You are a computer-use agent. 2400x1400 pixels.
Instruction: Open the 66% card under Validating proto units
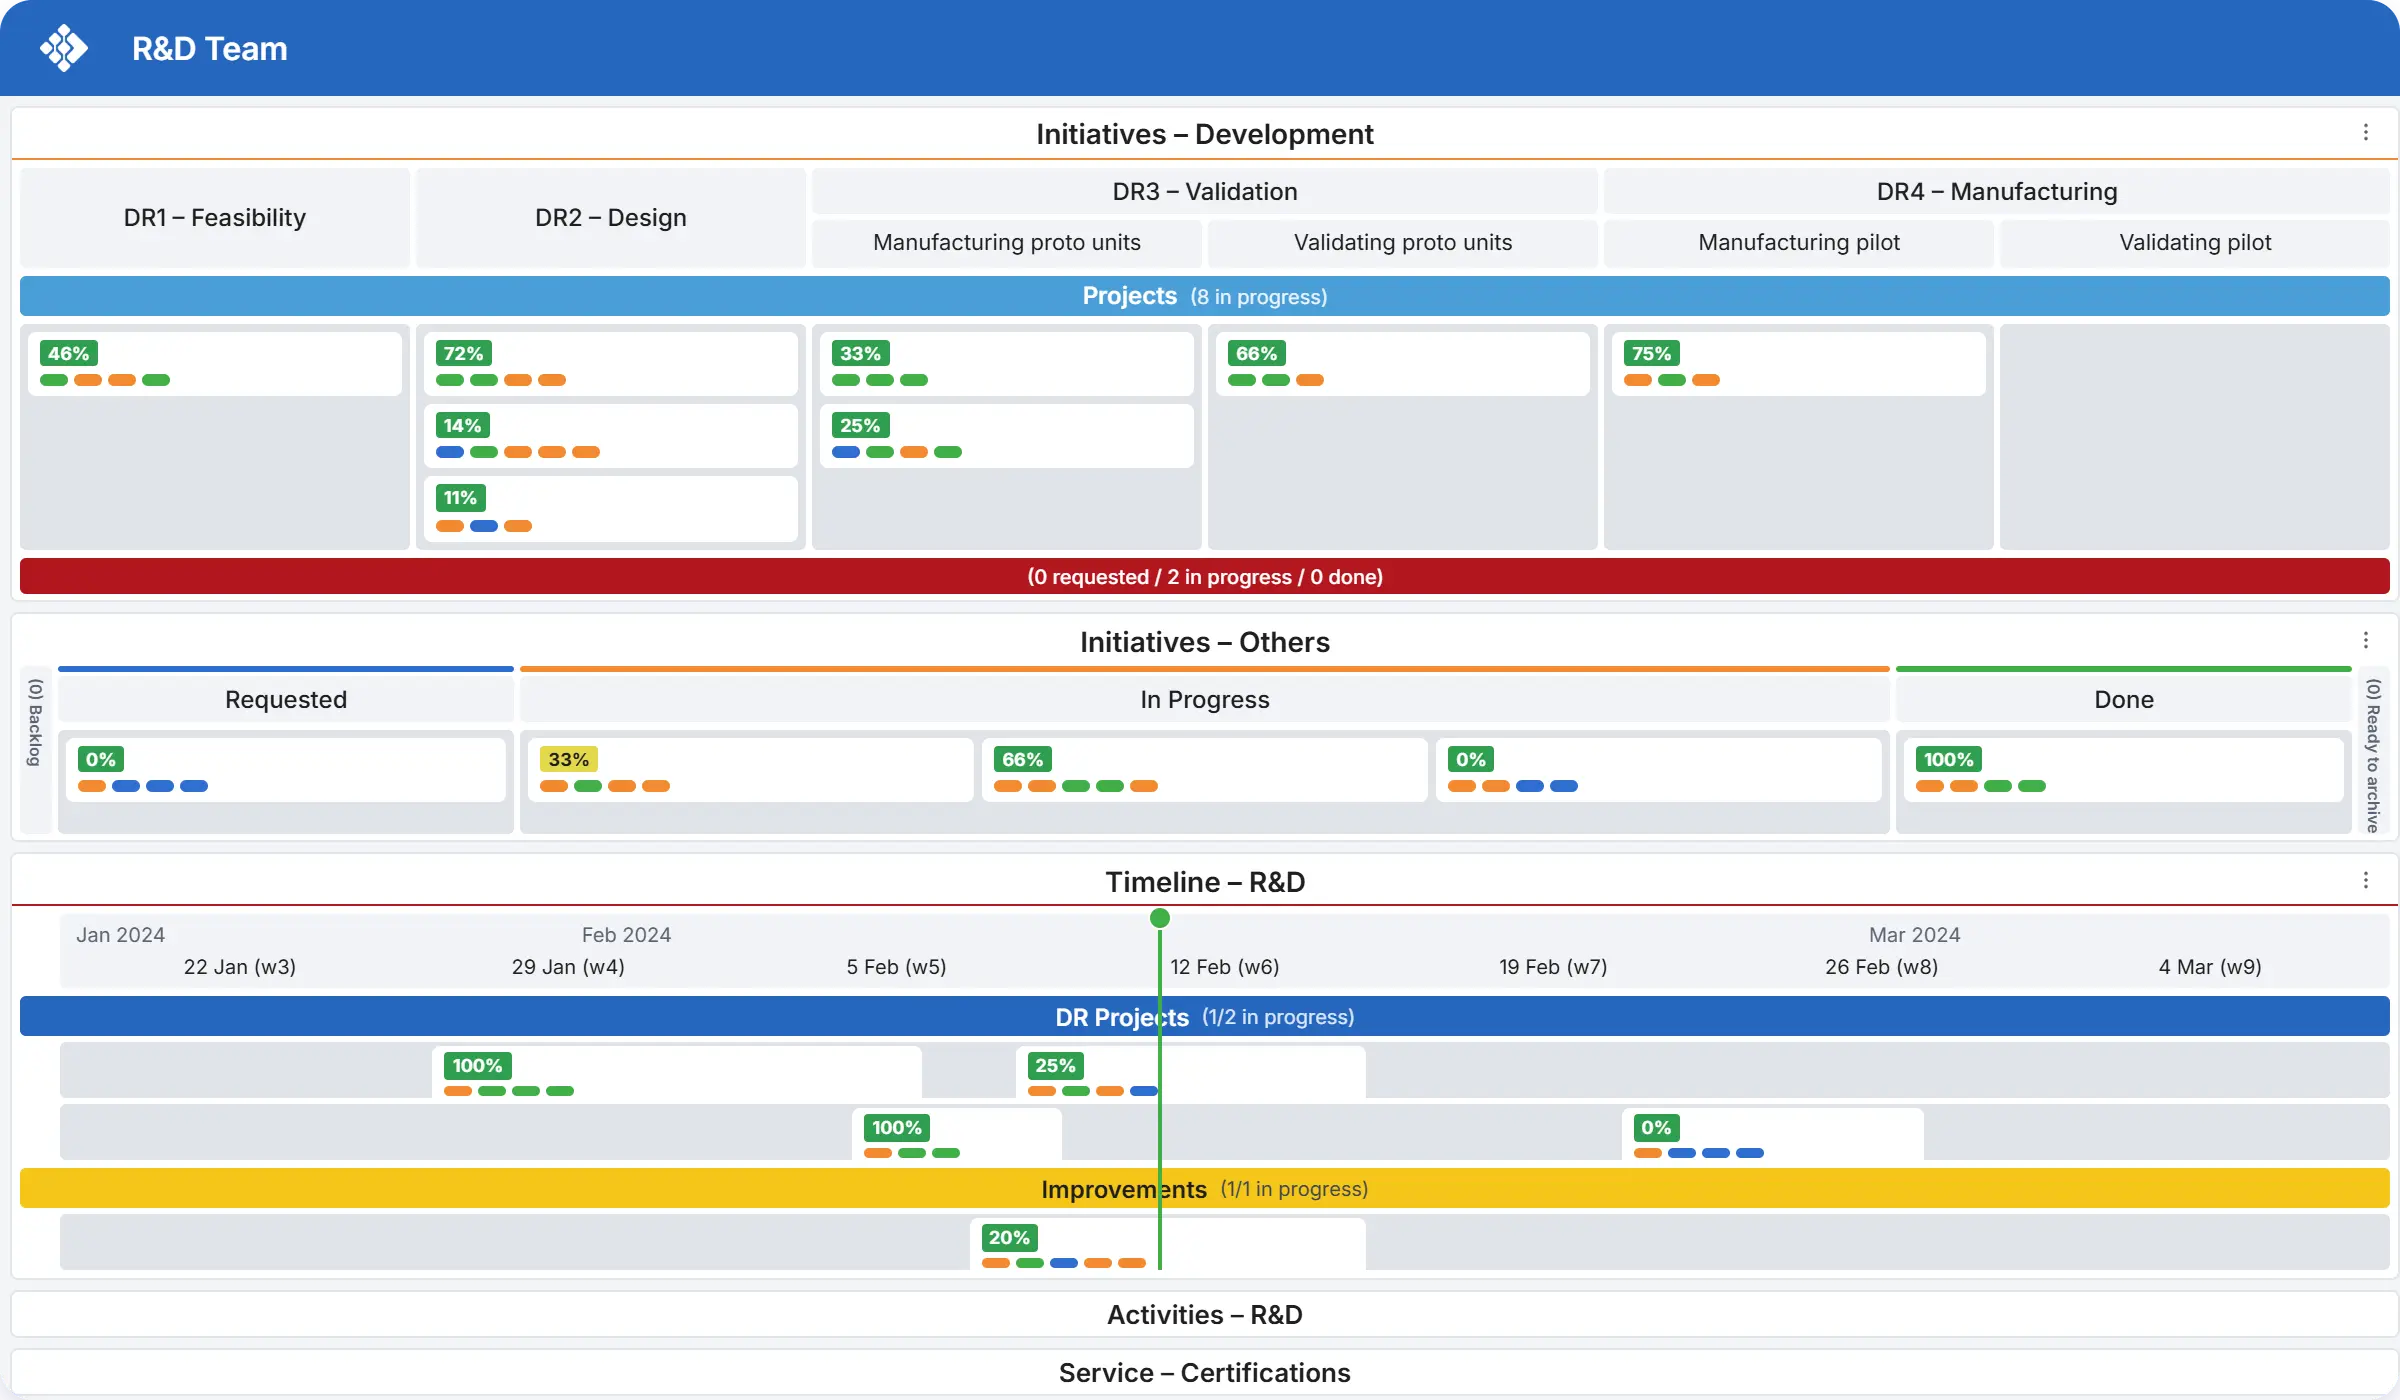[1403, 364]
